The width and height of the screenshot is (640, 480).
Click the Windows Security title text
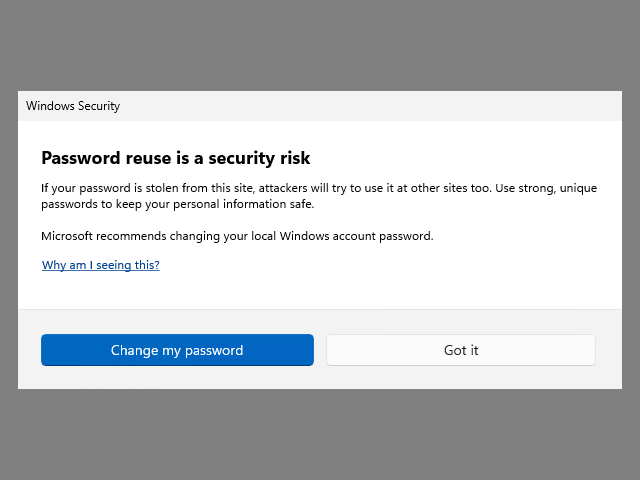coord(73,105)
